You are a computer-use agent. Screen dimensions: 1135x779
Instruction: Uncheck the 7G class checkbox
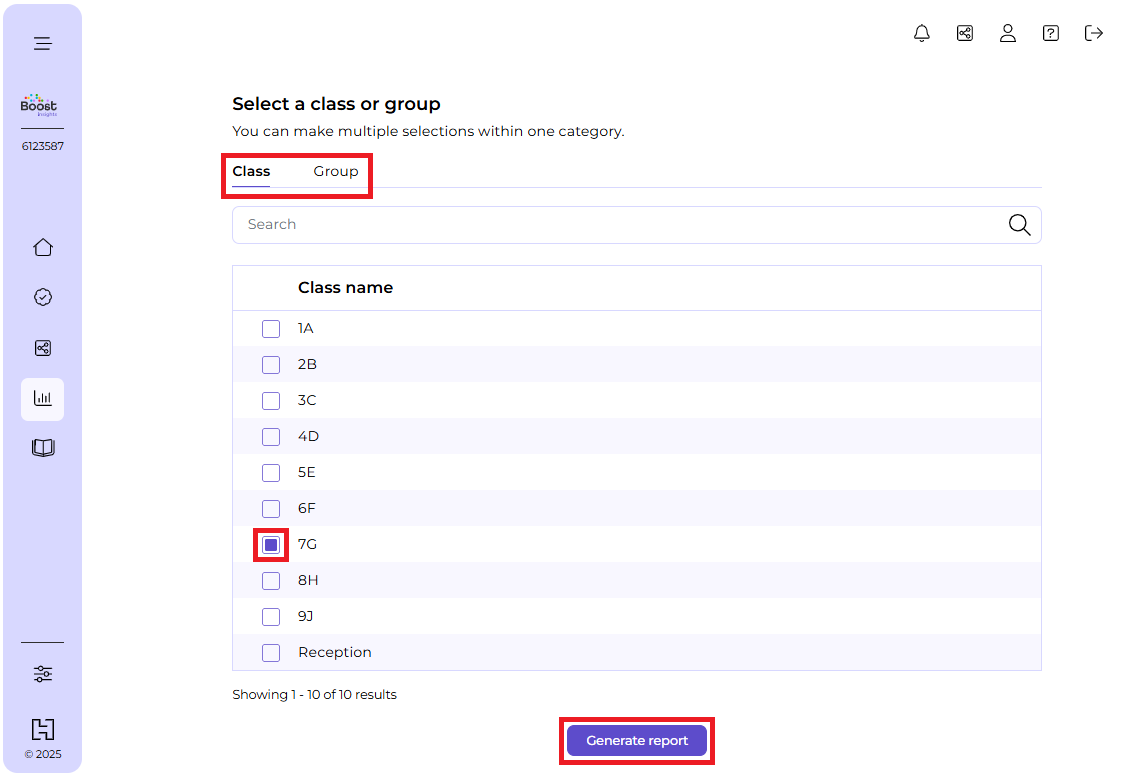pyautogui.click(x=271, y=545)
